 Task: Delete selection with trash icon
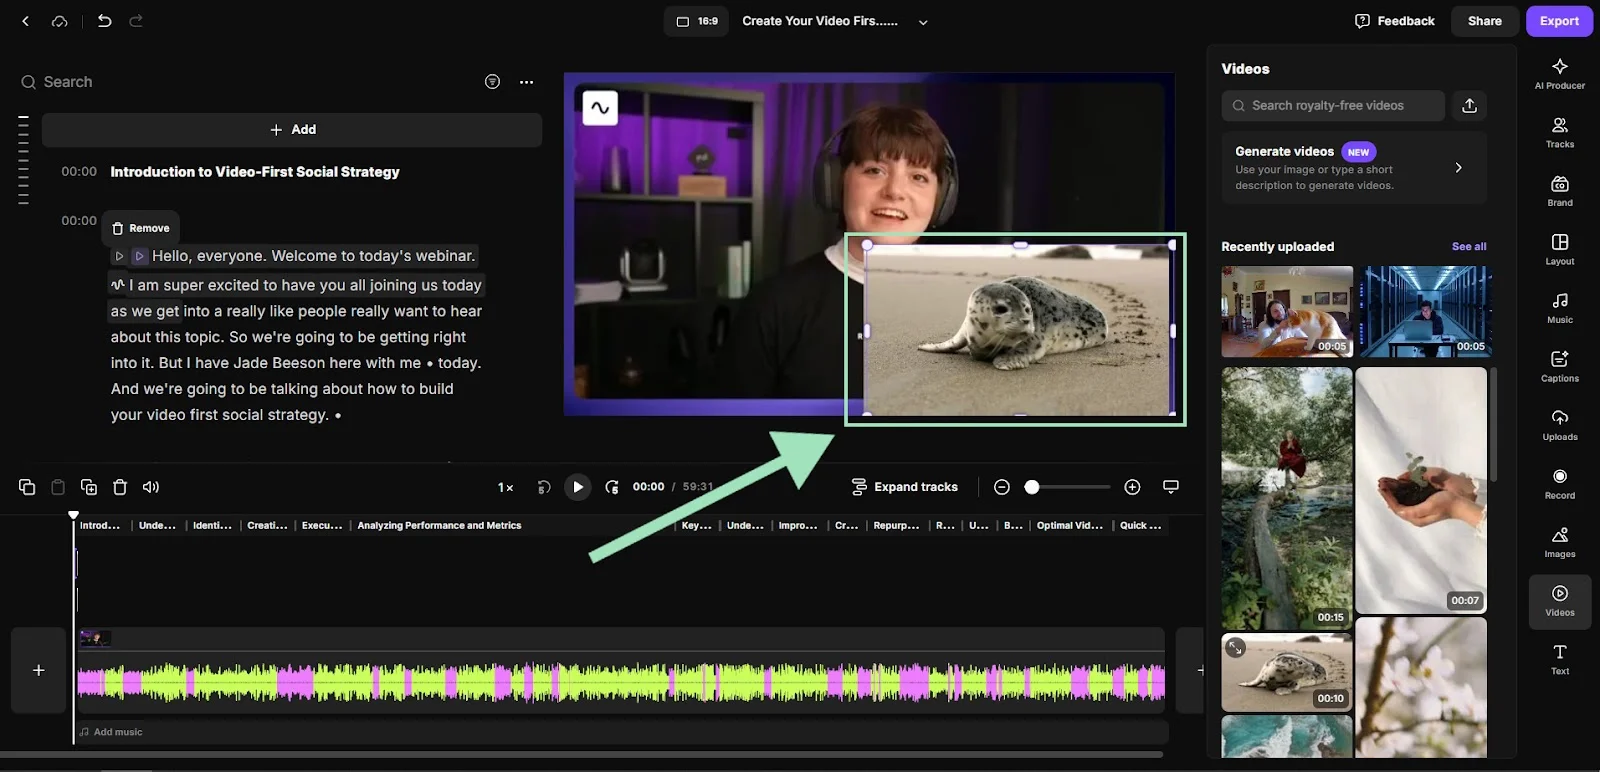(x=120, y=487)
